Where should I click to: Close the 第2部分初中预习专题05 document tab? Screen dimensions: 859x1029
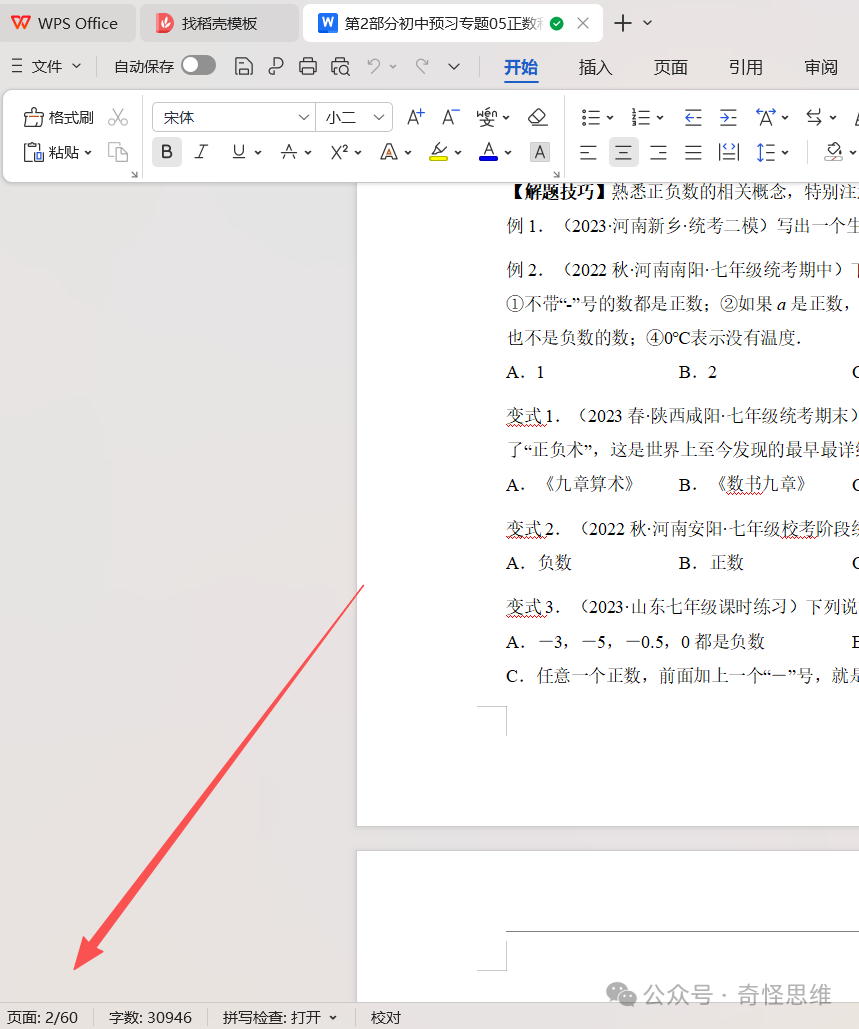(x=583, y=24)
